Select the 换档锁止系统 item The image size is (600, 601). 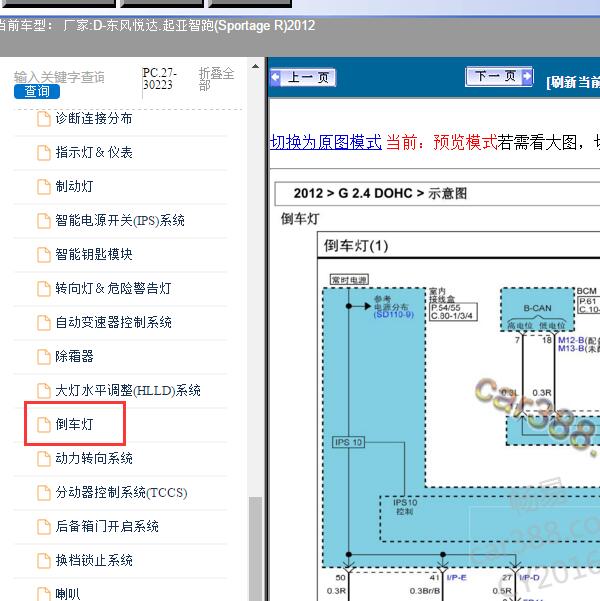tap(94, 560)
